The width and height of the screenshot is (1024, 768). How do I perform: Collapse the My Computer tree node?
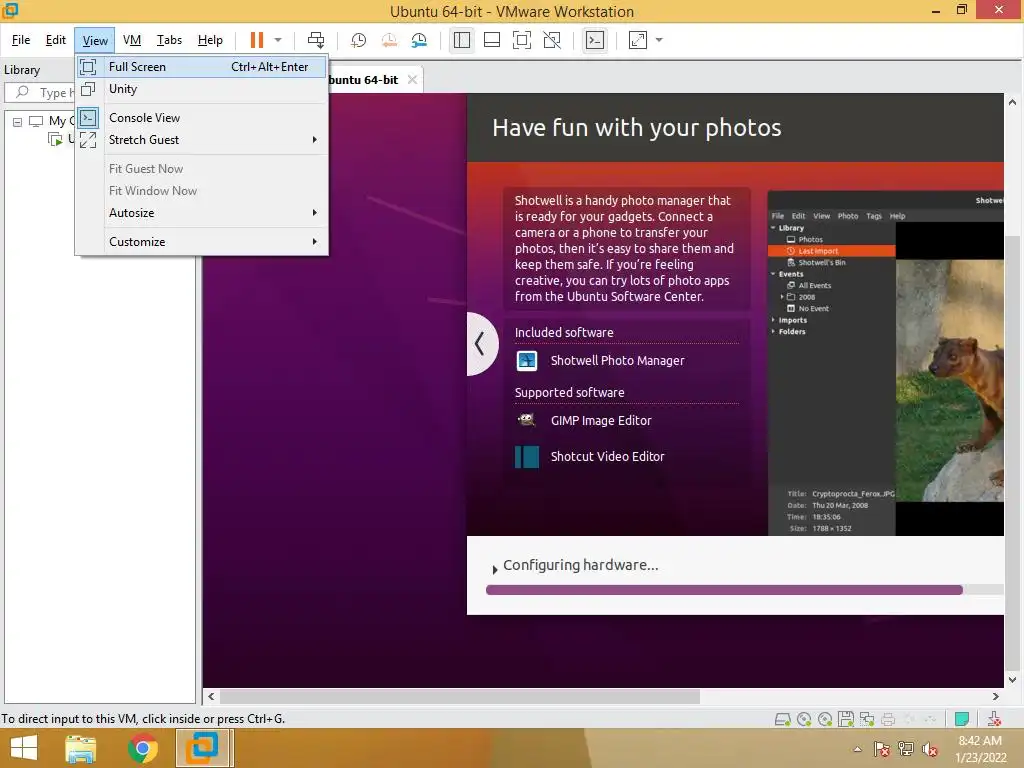(18, 121)
